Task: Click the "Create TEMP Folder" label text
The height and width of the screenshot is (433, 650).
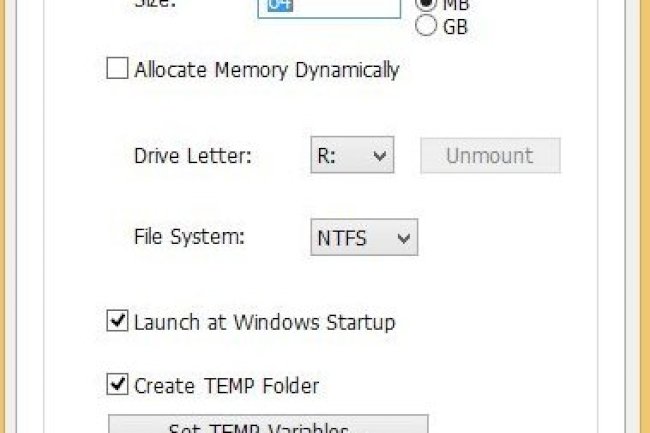Action: pos(226,385)
